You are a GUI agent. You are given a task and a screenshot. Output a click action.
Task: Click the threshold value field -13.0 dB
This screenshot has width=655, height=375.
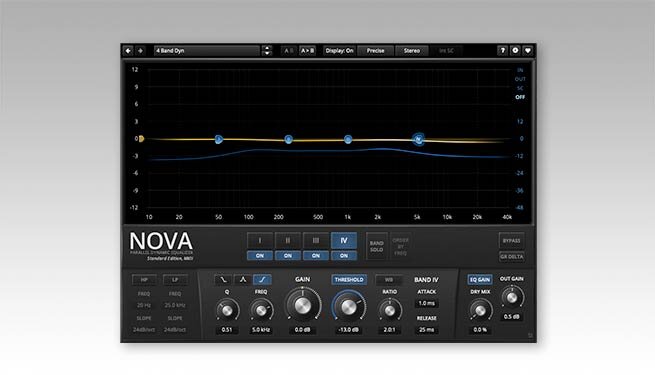(x=349, y=330)
